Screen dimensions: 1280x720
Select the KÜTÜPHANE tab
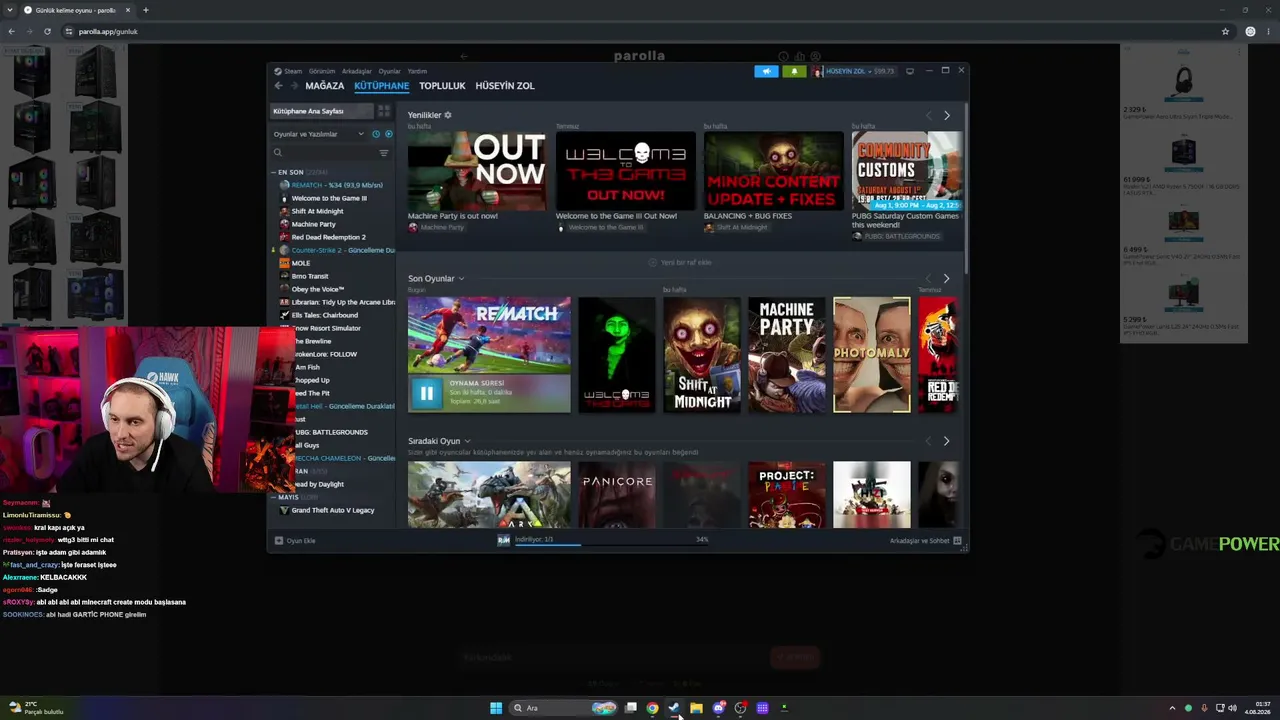pyautogui.click(x=382, y=86)
